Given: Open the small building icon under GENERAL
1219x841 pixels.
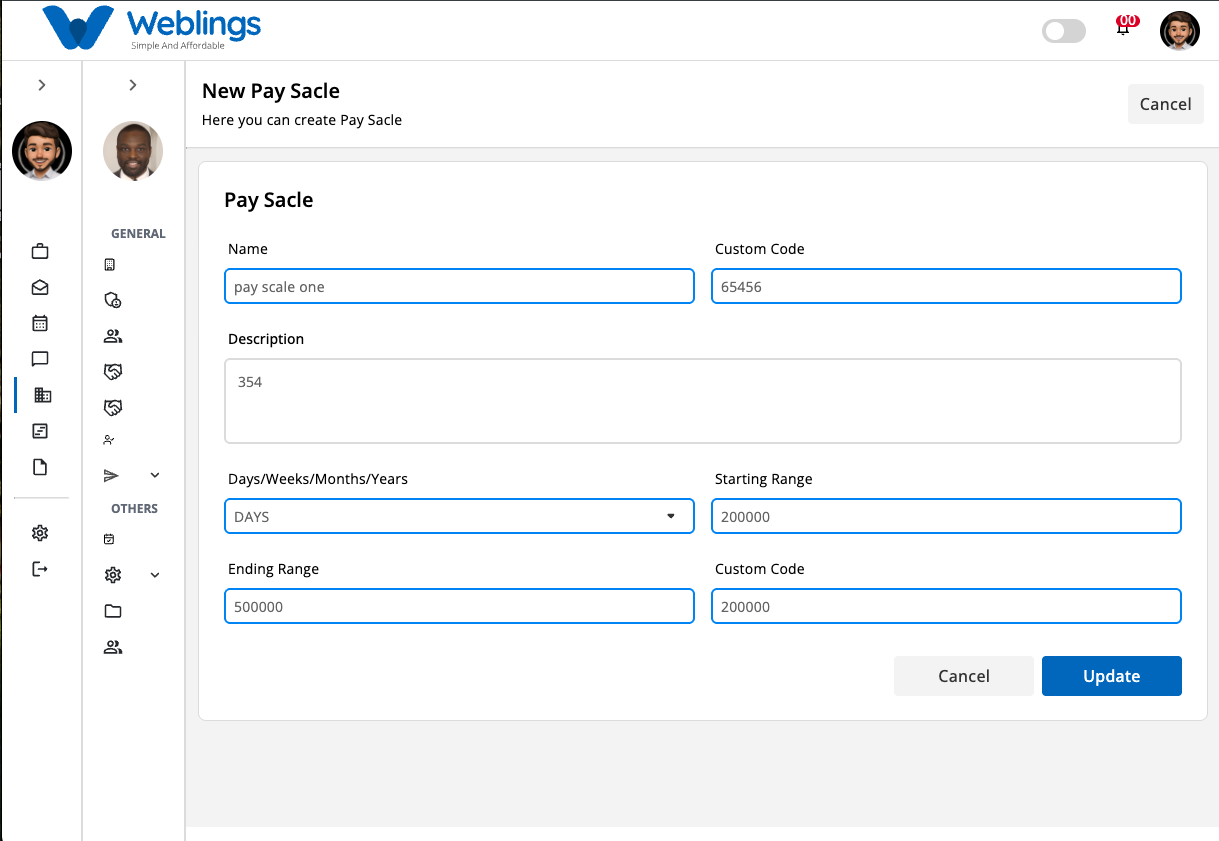Looking at the screenshot, I should tap(110, 265).
